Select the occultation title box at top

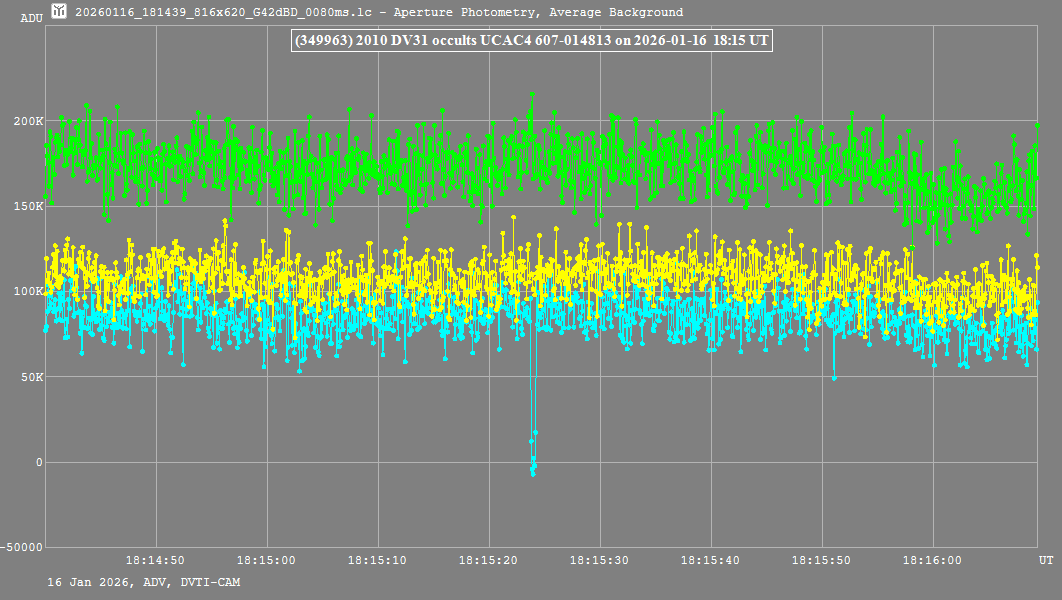(530, 39)
